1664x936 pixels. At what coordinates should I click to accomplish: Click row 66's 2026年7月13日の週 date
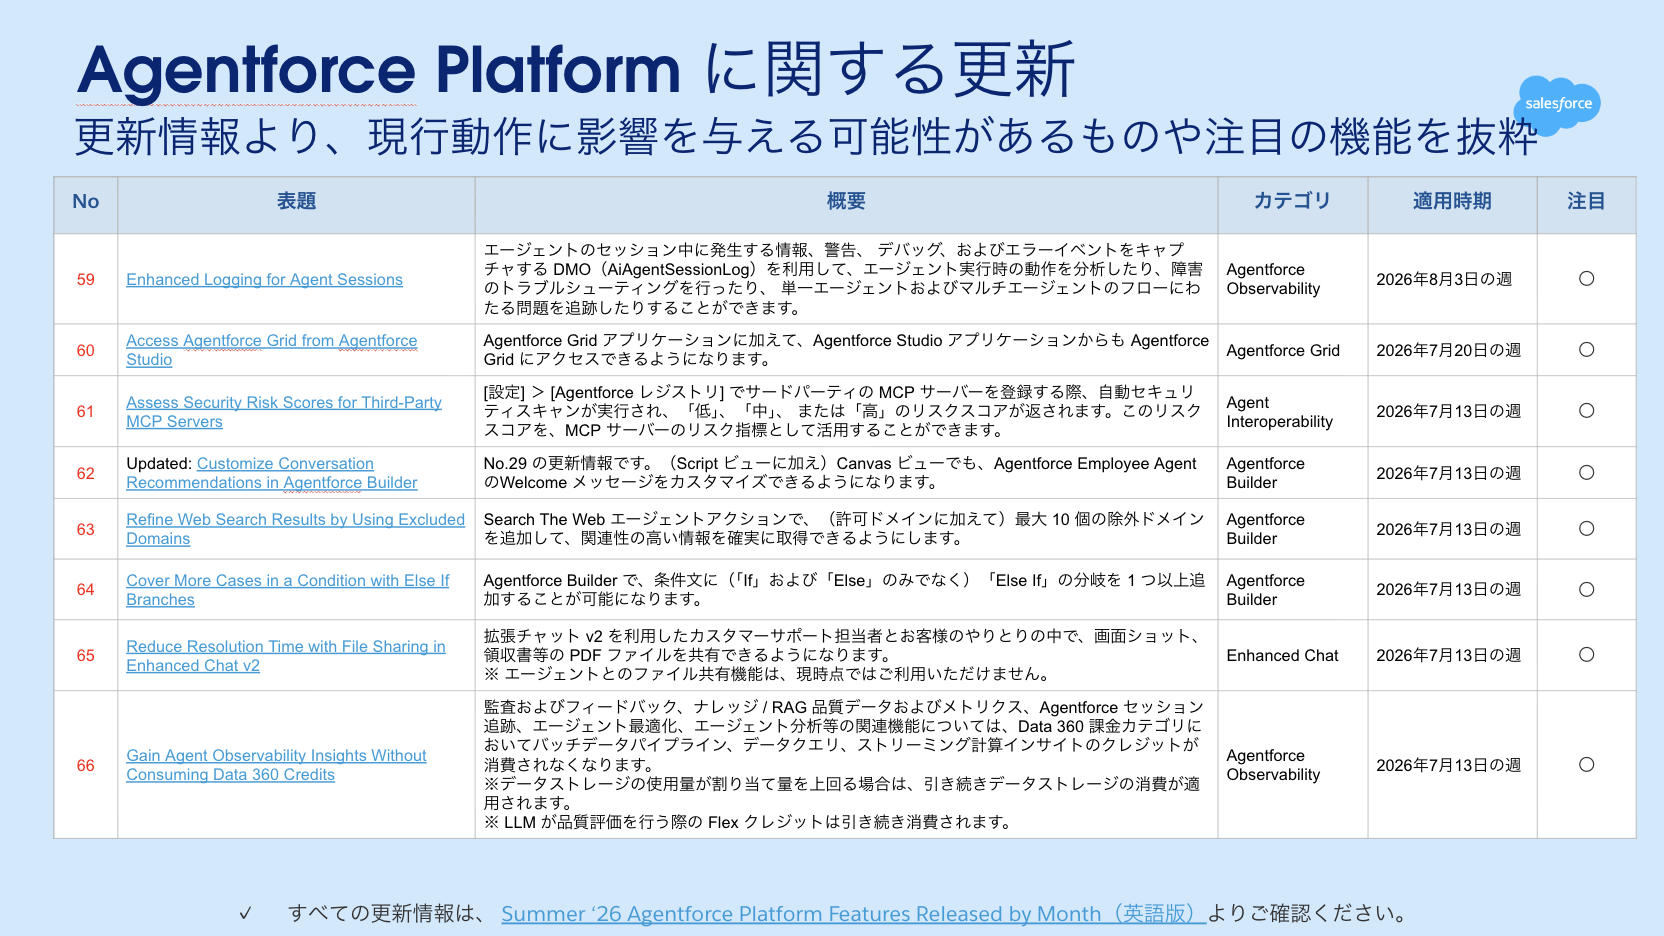pyautogui.click(x=1448, y=765)
